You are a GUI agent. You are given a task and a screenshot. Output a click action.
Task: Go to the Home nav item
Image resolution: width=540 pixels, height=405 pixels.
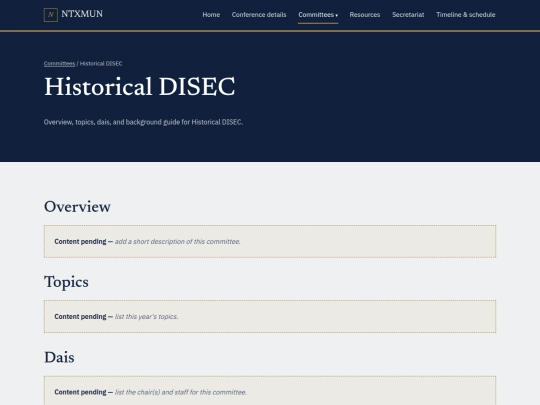pyautogui.click(x=211, y=15)
